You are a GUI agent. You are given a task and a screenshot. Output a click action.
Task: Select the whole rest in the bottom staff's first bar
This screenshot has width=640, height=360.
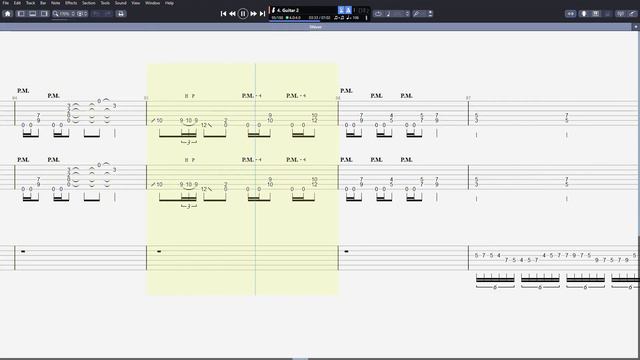pos(23,251)
